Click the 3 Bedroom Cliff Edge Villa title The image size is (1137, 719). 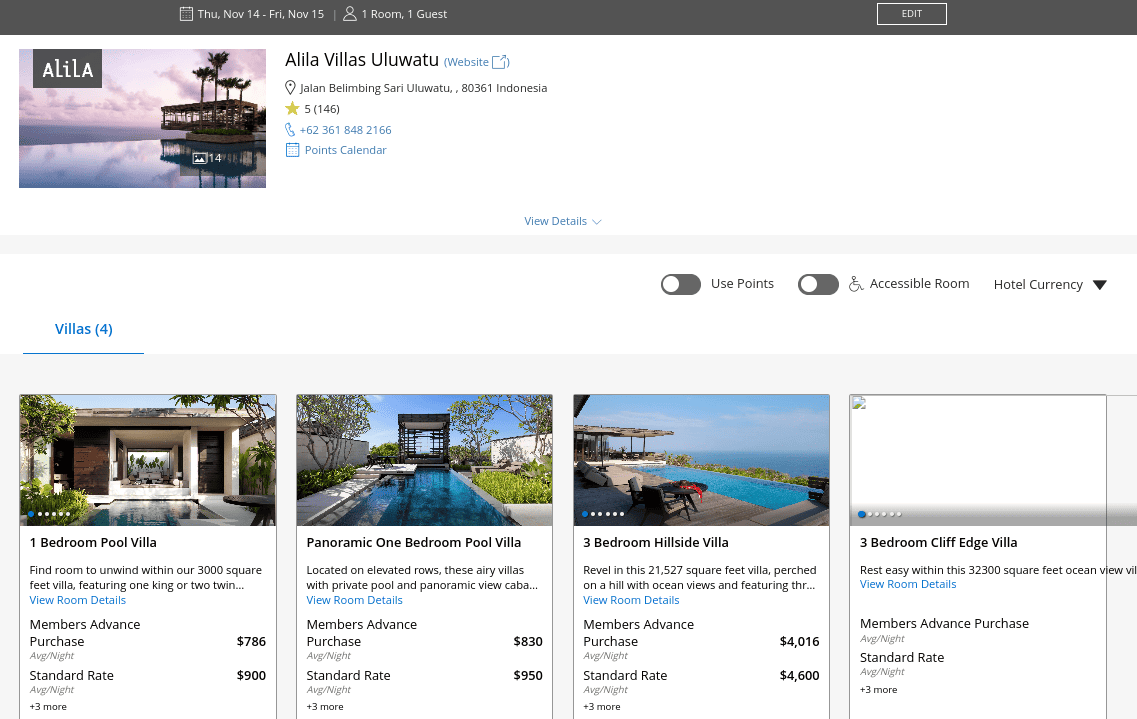point(938,542)
